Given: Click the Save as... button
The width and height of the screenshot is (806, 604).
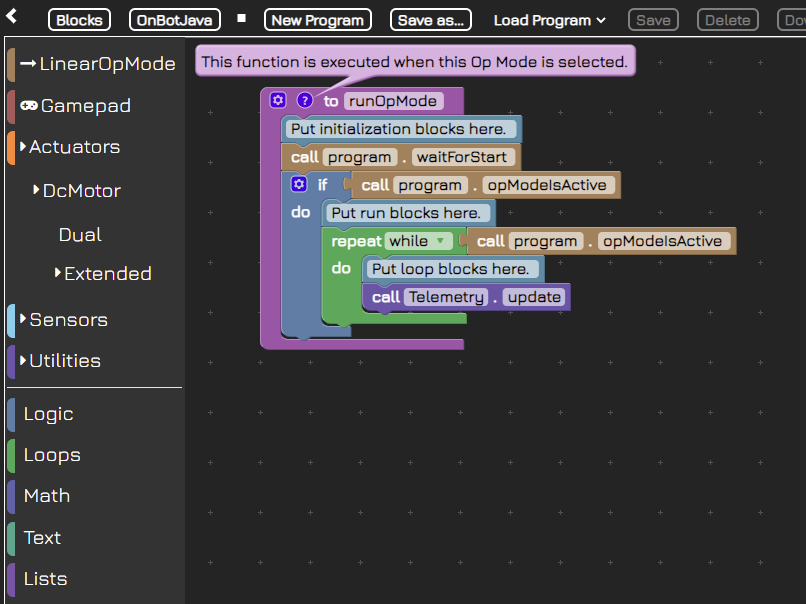Looking at the screenshot, I should tap(430, 19).
